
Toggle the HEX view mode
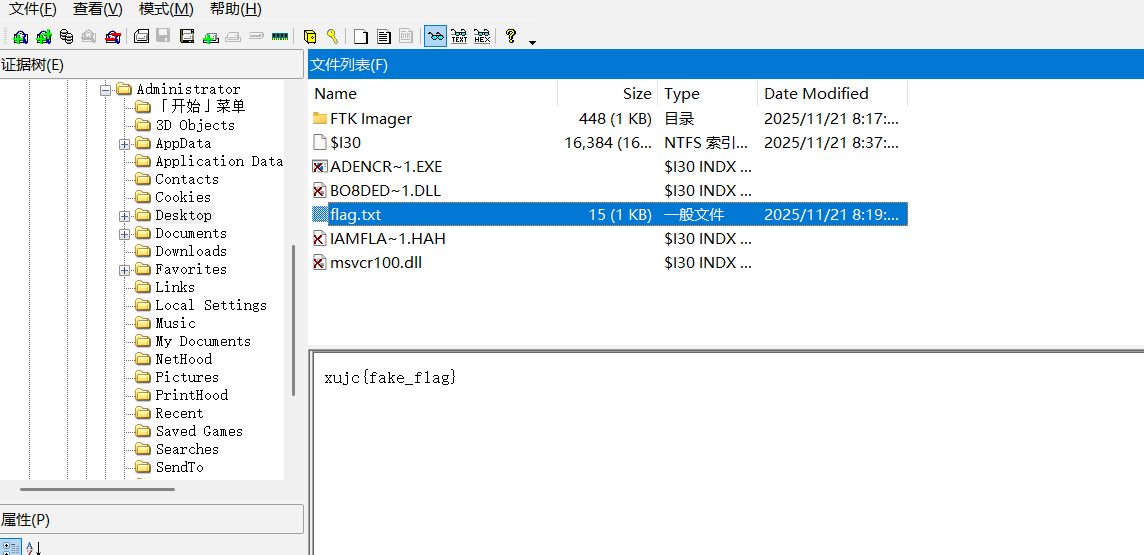pyautogui.click(x=482, y=37)
